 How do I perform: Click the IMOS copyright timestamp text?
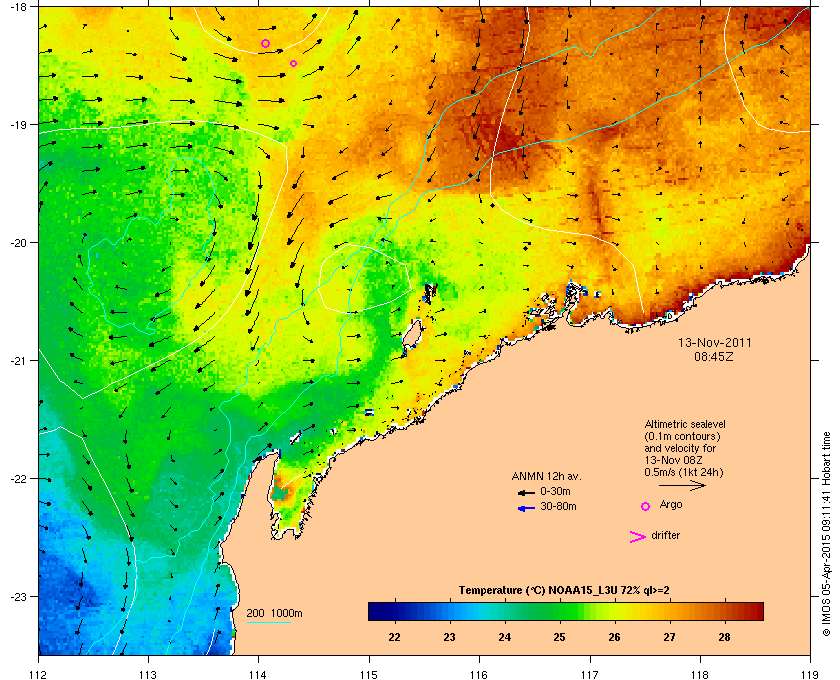(x=826, y=534)
